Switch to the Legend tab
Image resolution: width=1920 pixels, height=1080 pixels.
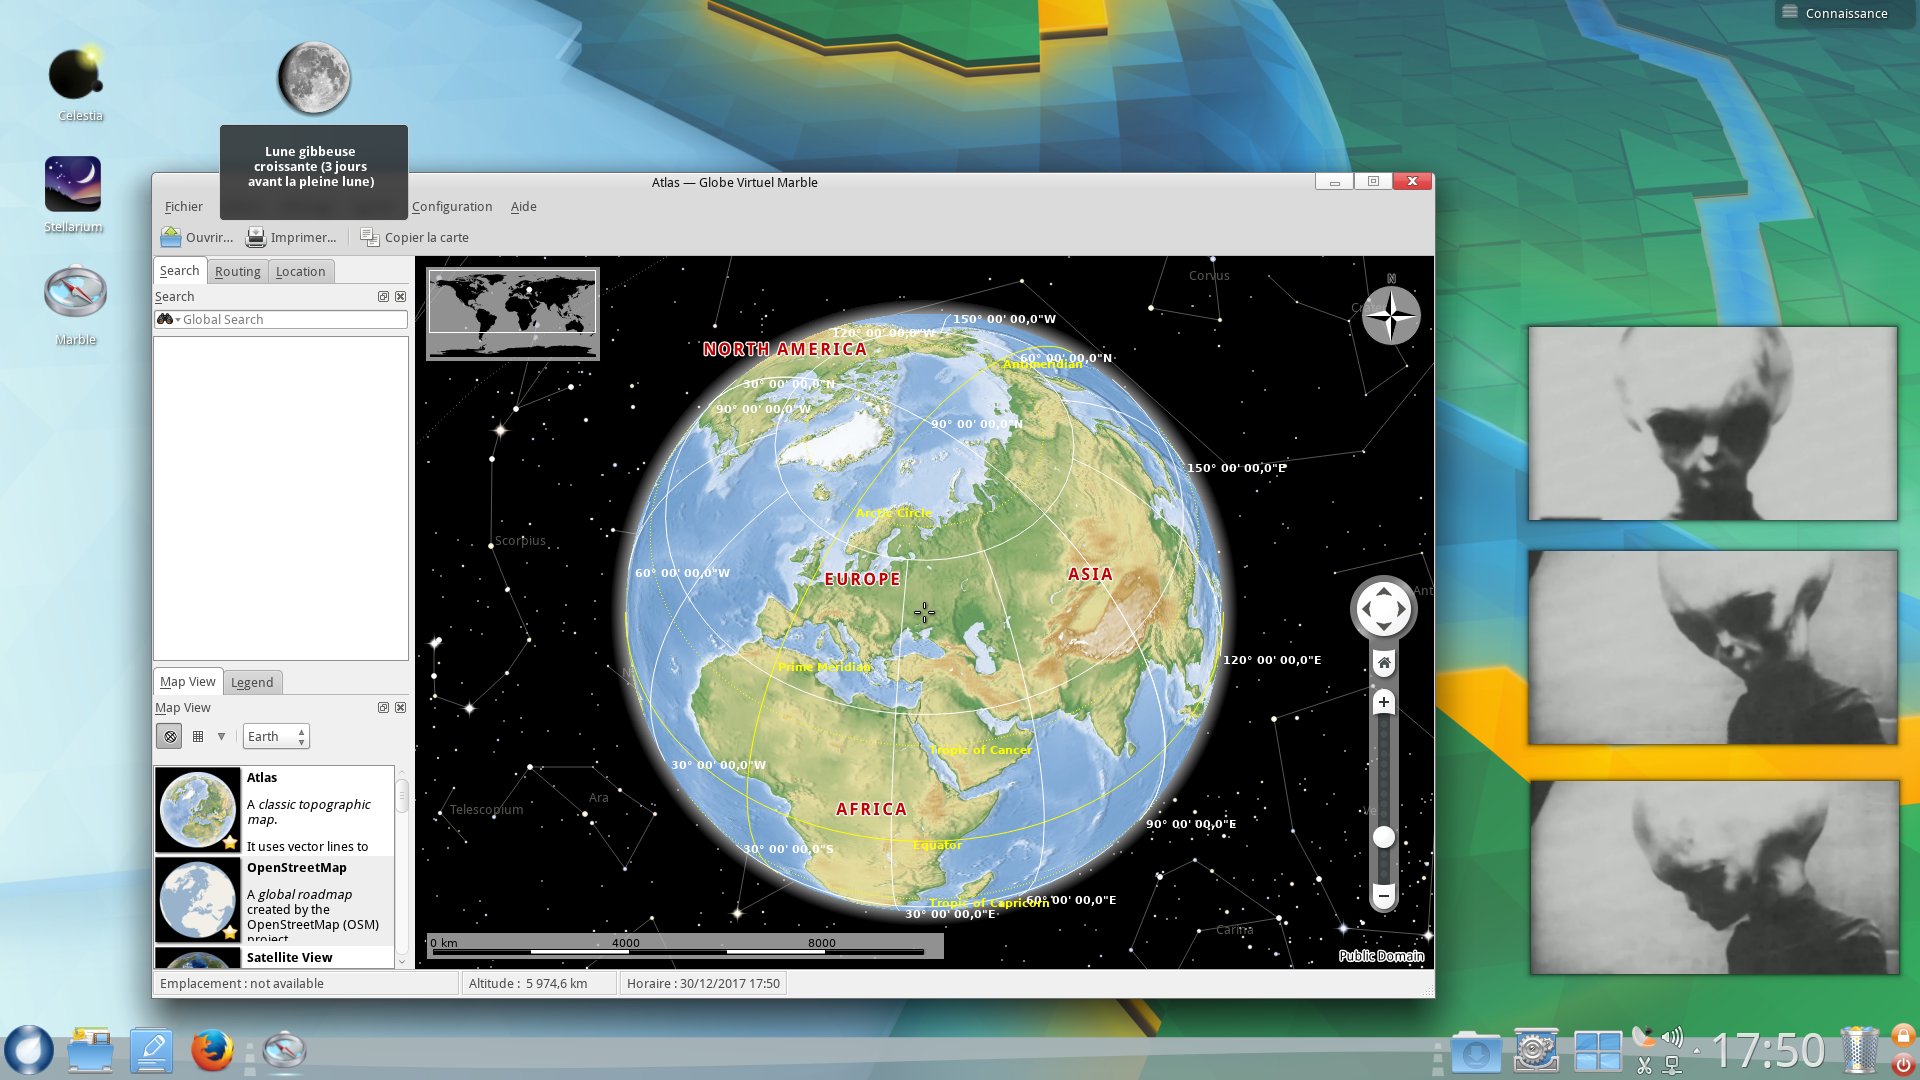pyautogui.click(x=252, y=683)
